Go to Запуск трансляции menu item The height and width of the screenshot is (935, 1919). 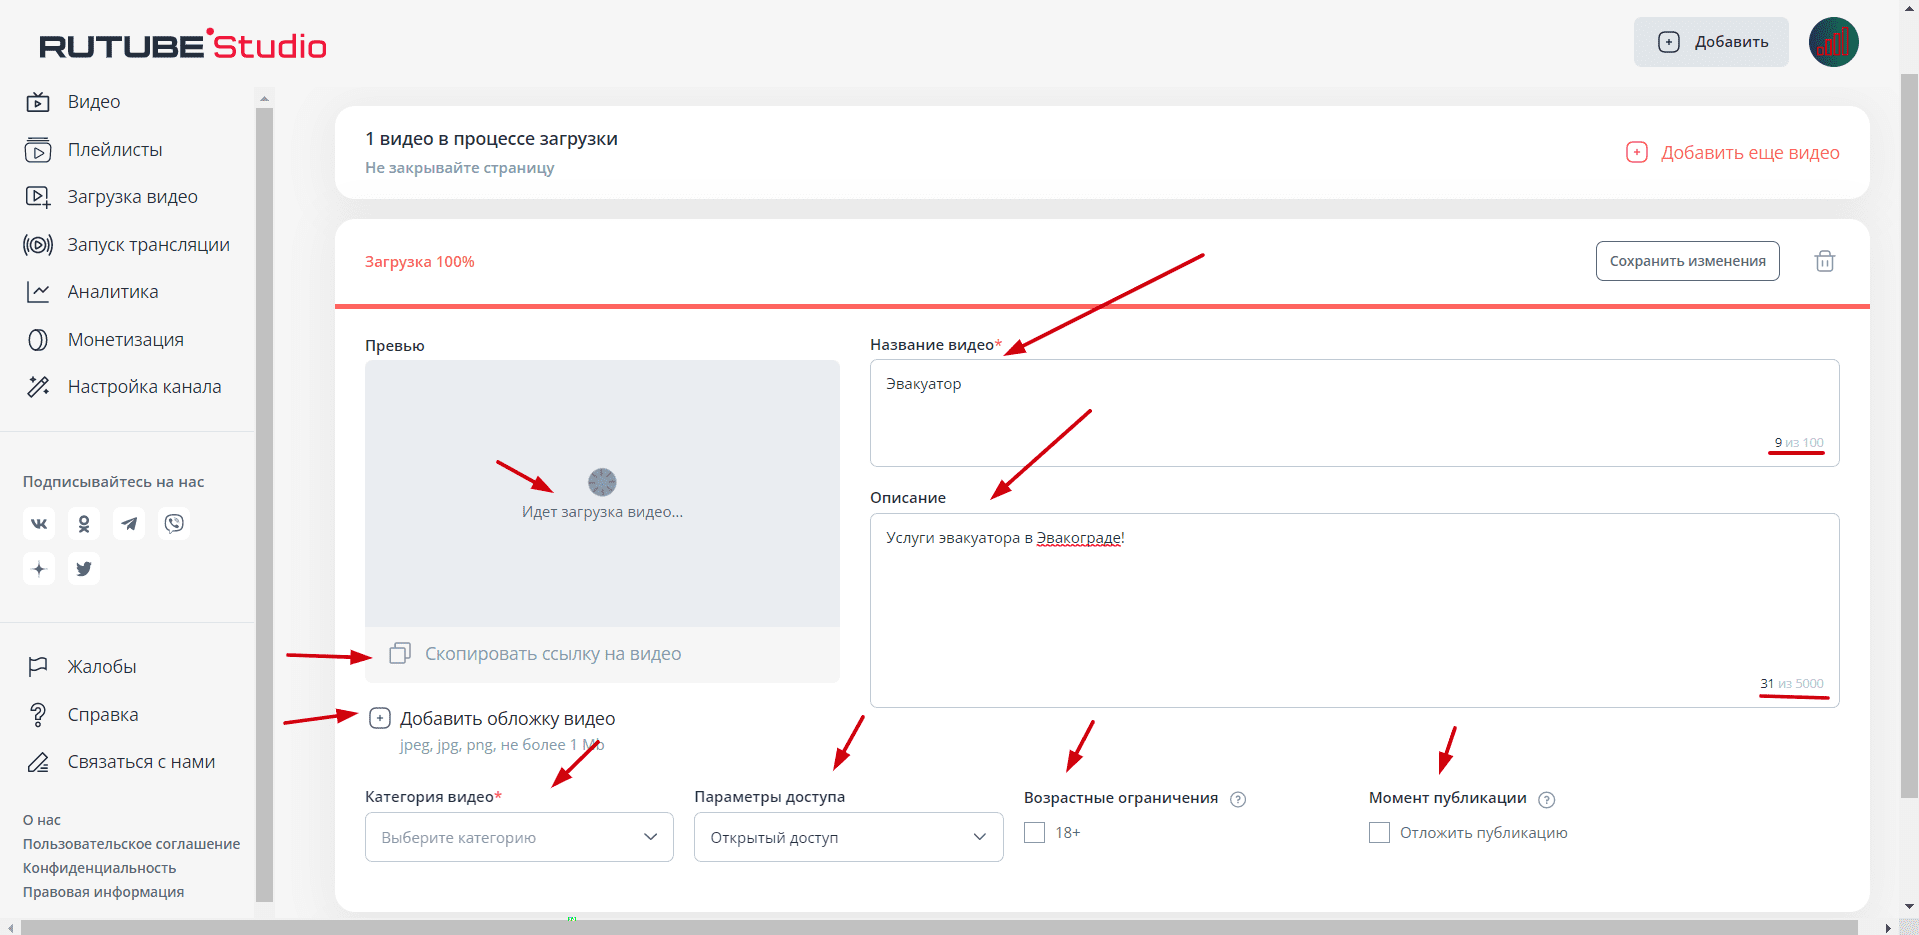(x=149, y=245)
